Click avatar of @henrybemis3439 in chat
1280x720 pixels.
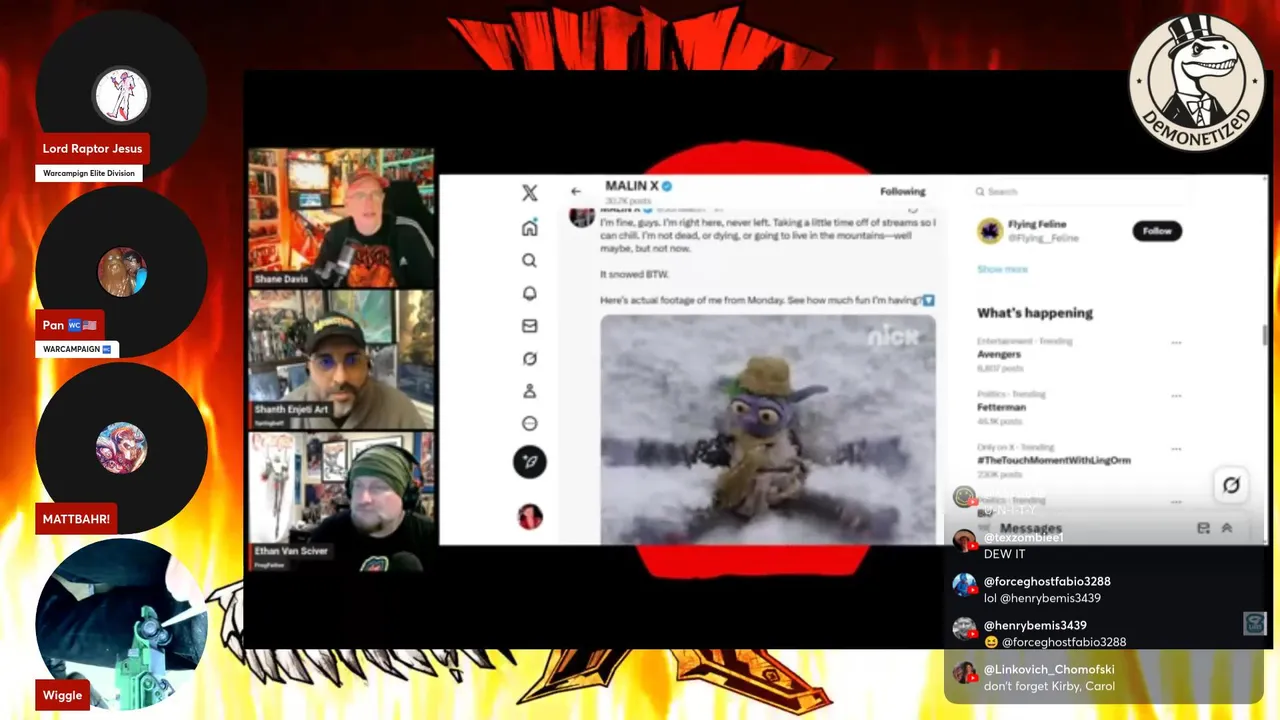tap(964, 629)
